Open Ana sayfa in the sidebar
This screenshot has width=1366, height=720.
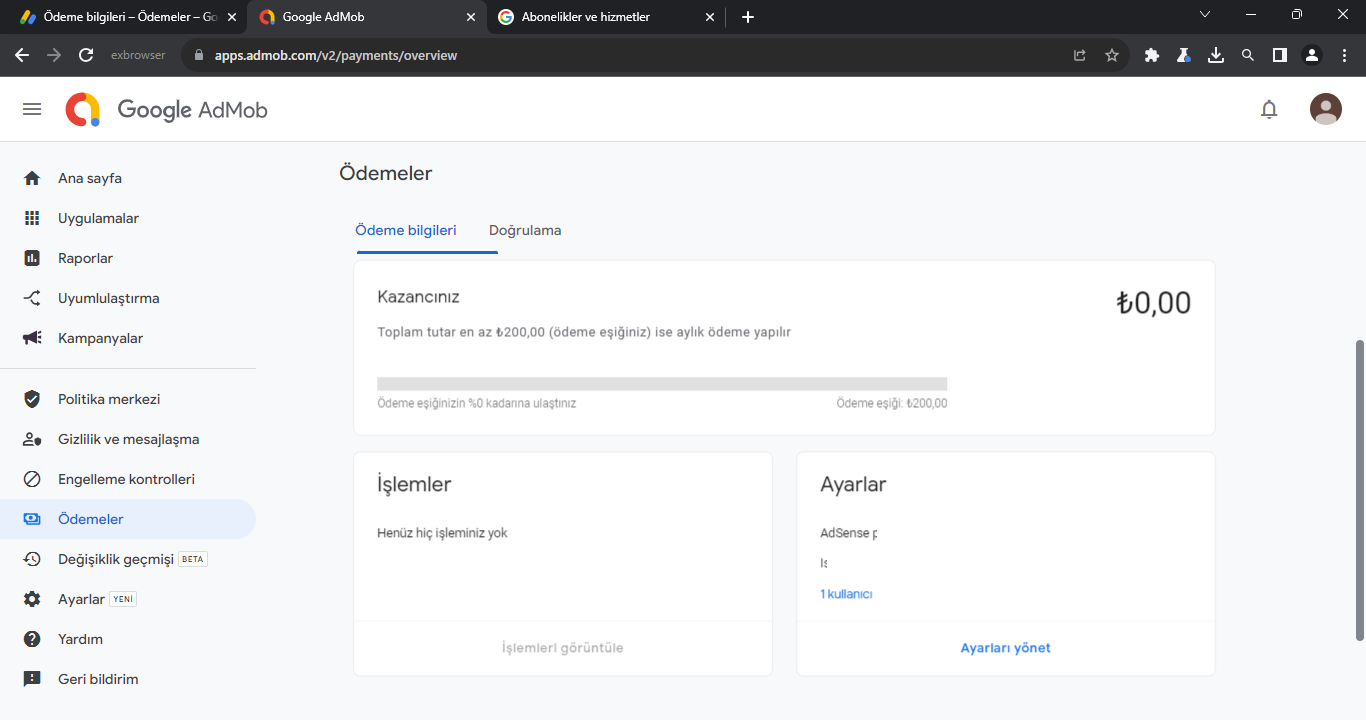pos(128,178)
